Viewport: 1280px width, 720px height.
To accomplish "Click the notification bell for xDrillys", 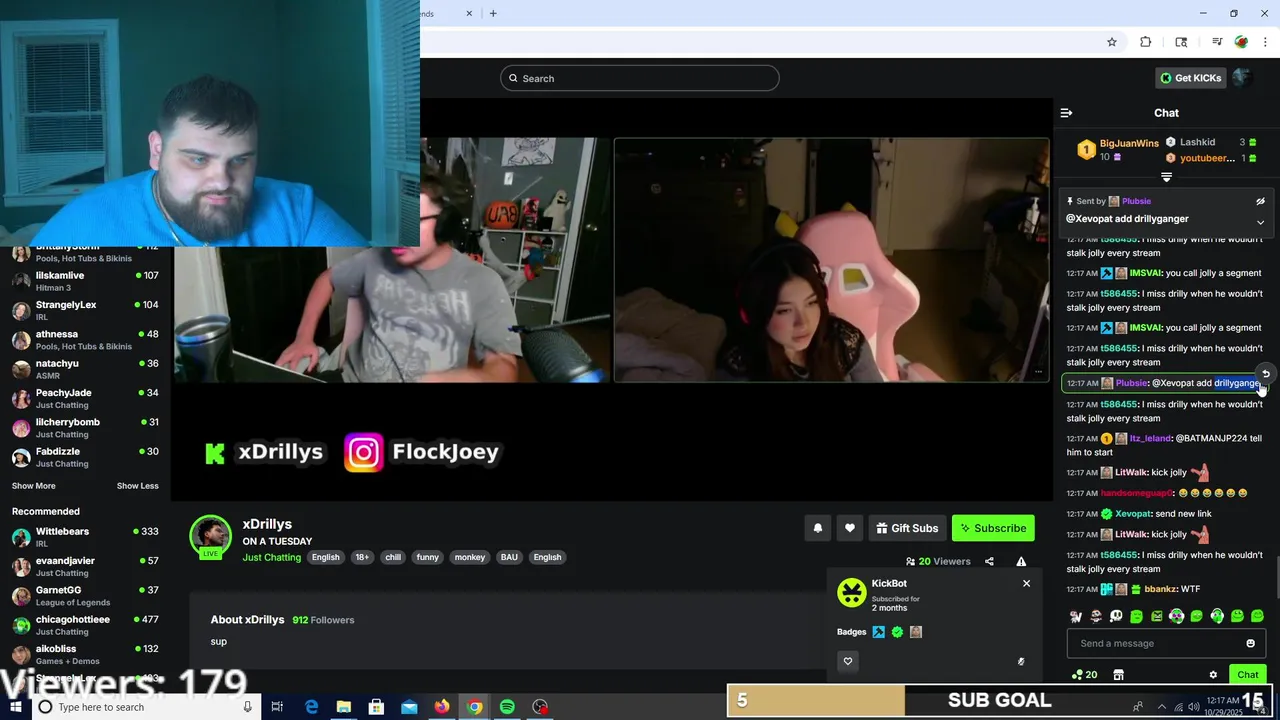I will pyautogui.click(x=817, y=528).
